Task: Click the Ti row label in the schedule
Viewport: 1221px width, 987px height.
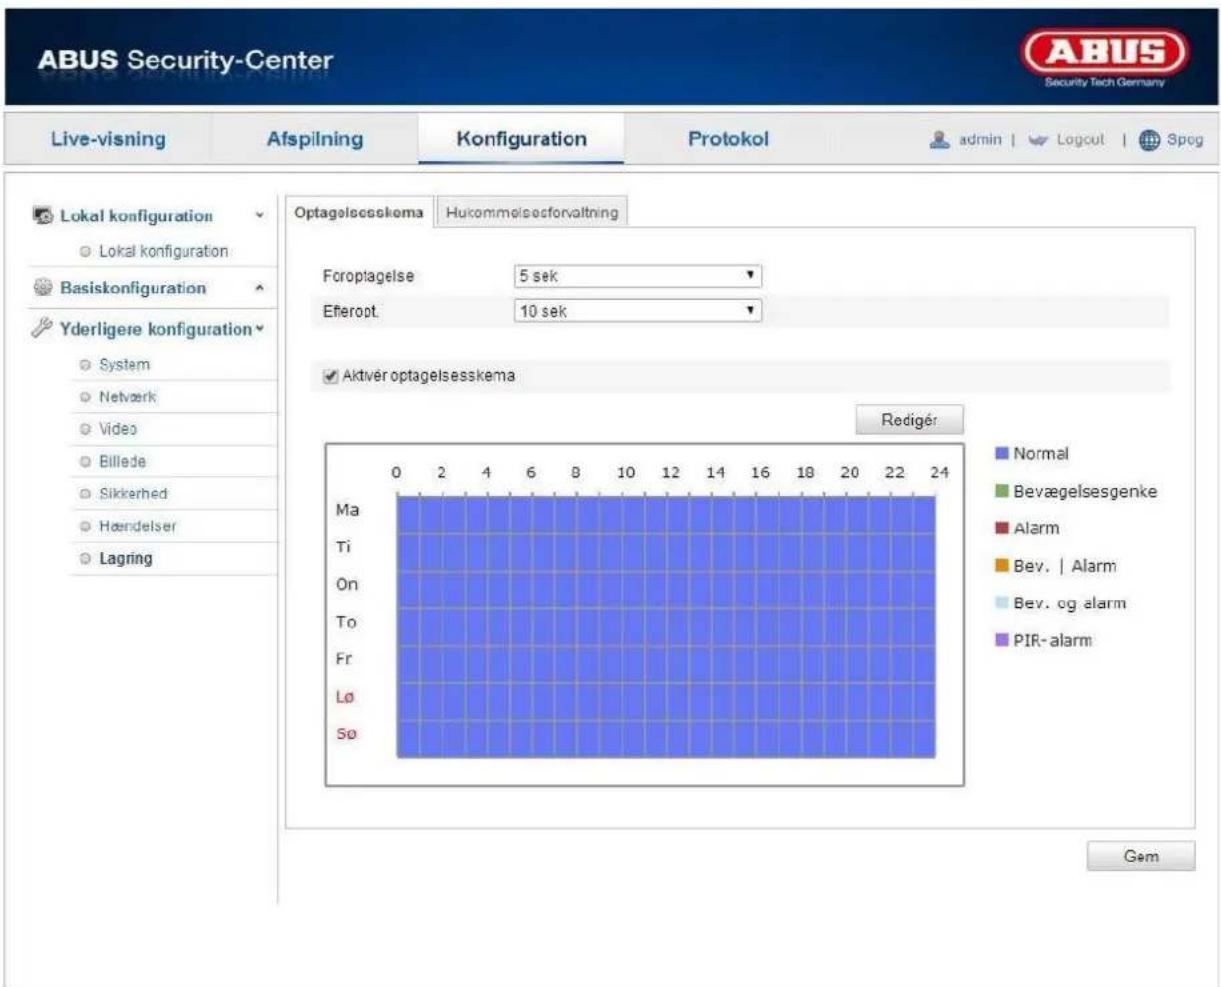Action: point(343,547)
